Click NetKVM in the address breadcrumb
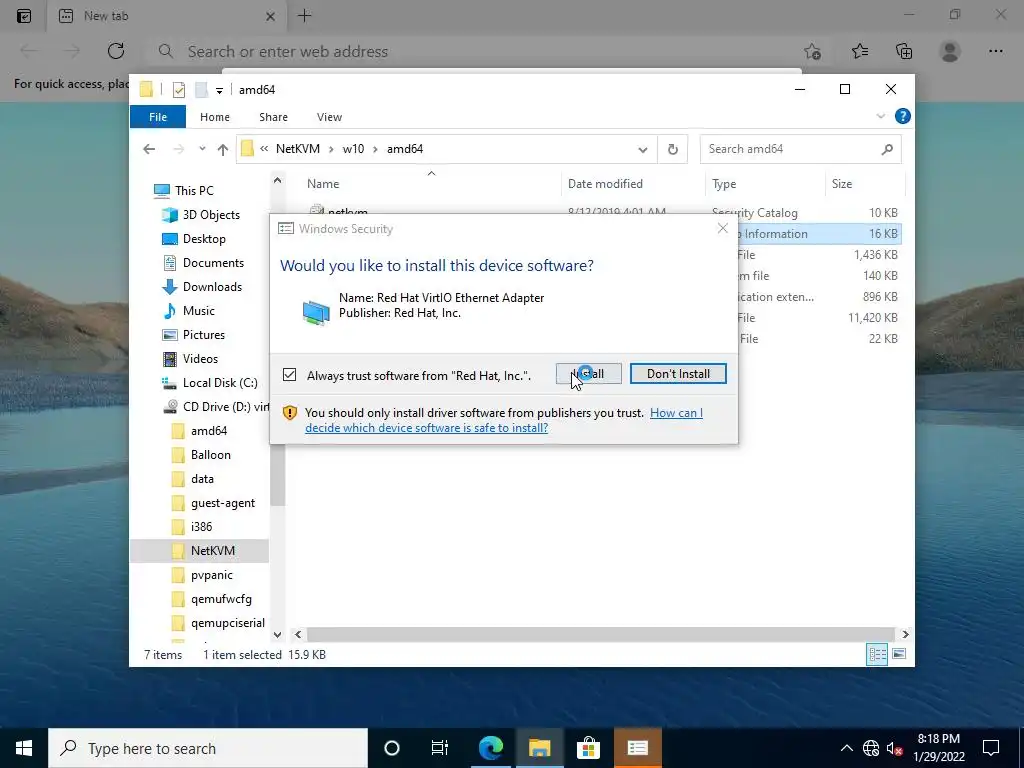 tap(298, 149)
